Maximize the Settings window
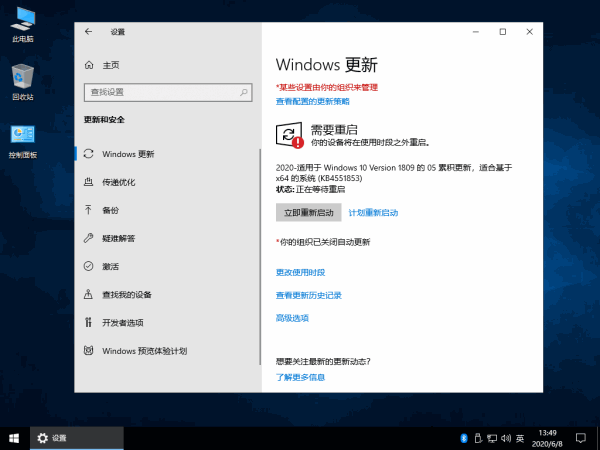Screen dimensions: 600x450 503,32
